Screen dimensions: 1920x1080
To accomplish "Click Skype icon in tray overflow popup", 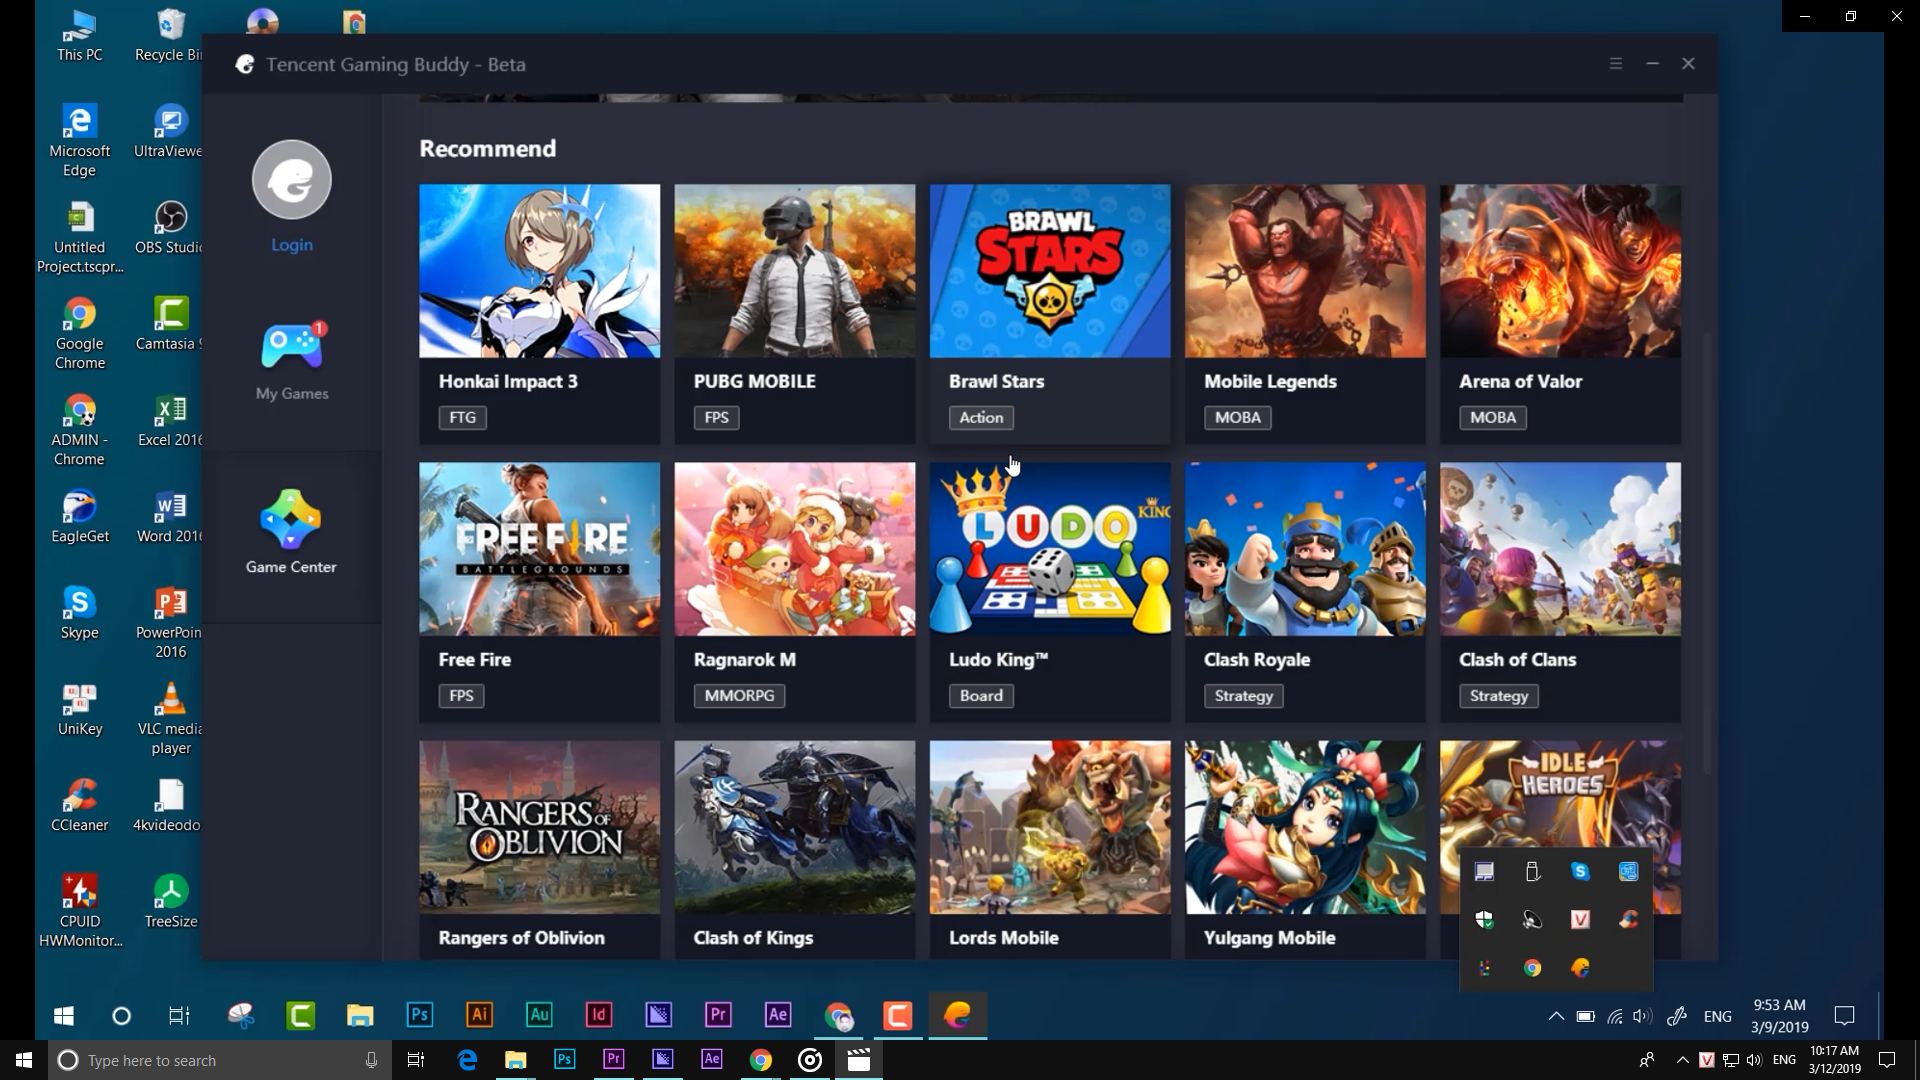I will pyautogui.click(x=1580, y=872).
